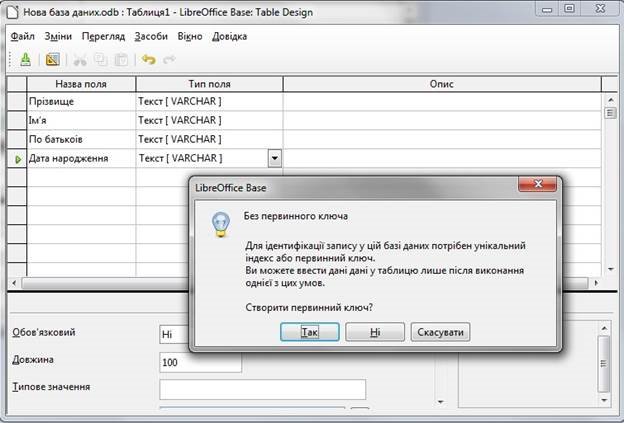Click horizontal scrollbar right arrow
The width and height of the screenshot is (624, 423).
point(596,283)
